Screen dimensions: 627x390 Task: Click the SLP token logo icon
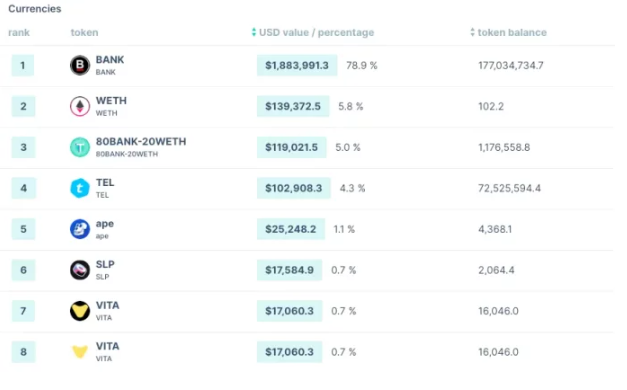[80, 270]
